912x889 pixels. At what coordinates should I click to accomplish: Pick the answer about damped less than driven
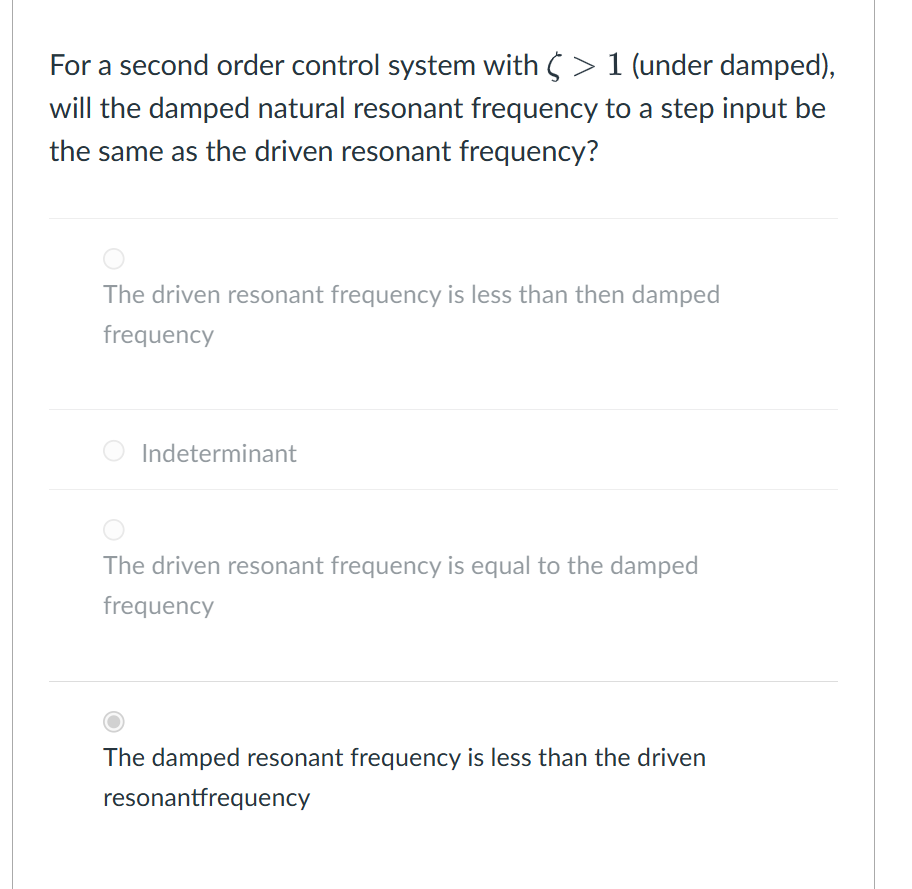[x=114, y=722]
